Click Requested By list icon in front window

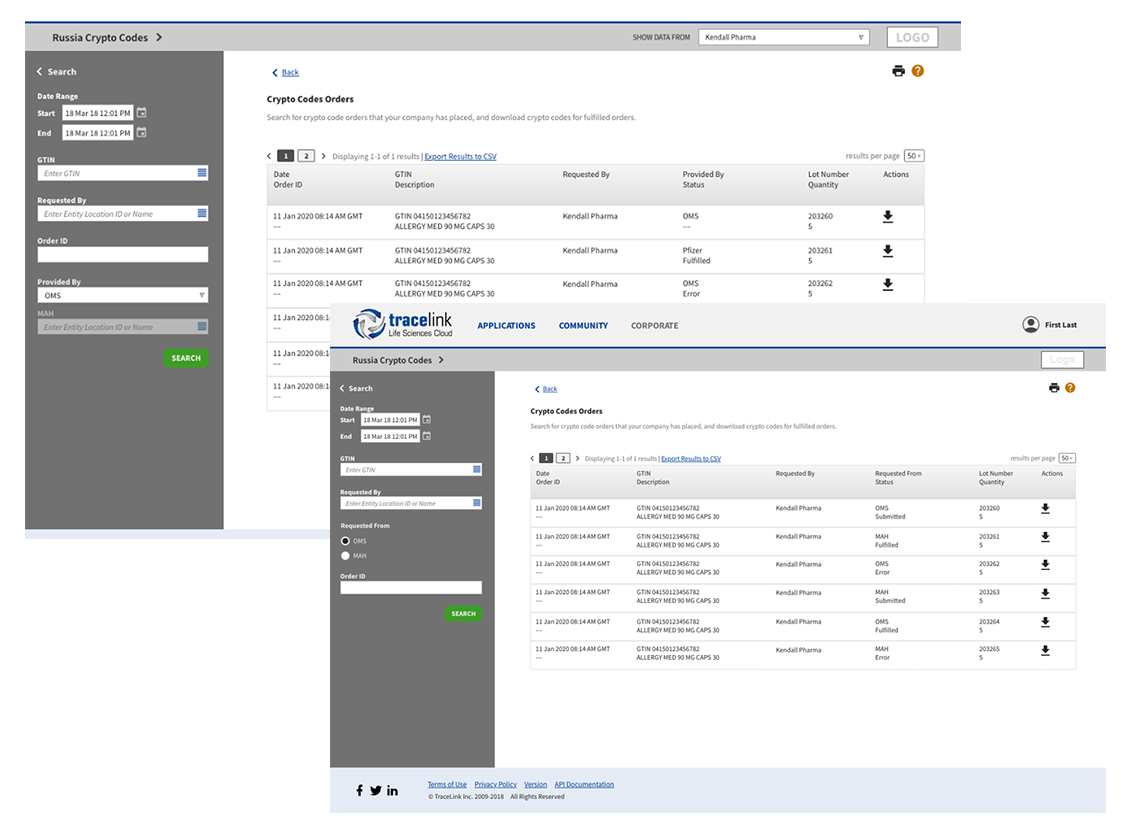[x=477, y=502]
